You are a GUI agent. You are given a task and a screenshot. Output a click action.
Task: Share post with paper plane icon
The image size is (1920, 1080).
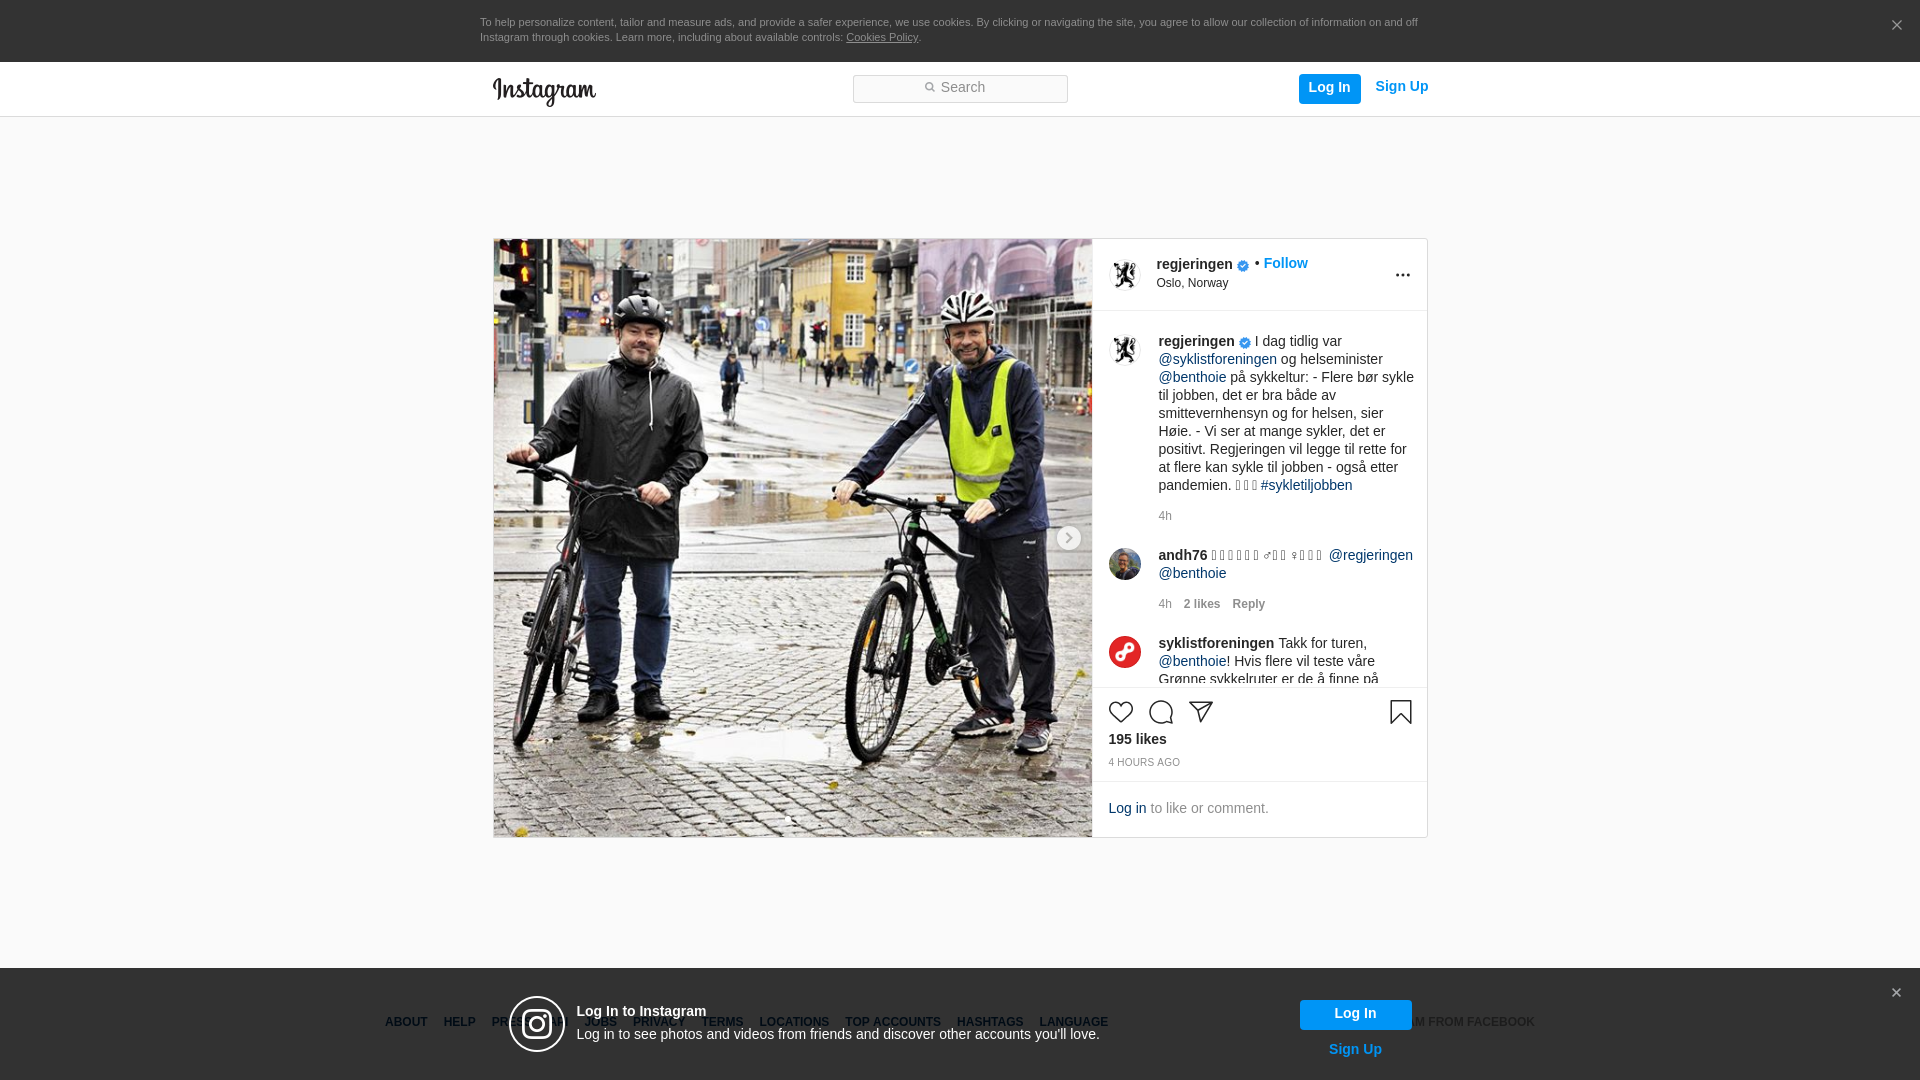[x=1201, y=712]
